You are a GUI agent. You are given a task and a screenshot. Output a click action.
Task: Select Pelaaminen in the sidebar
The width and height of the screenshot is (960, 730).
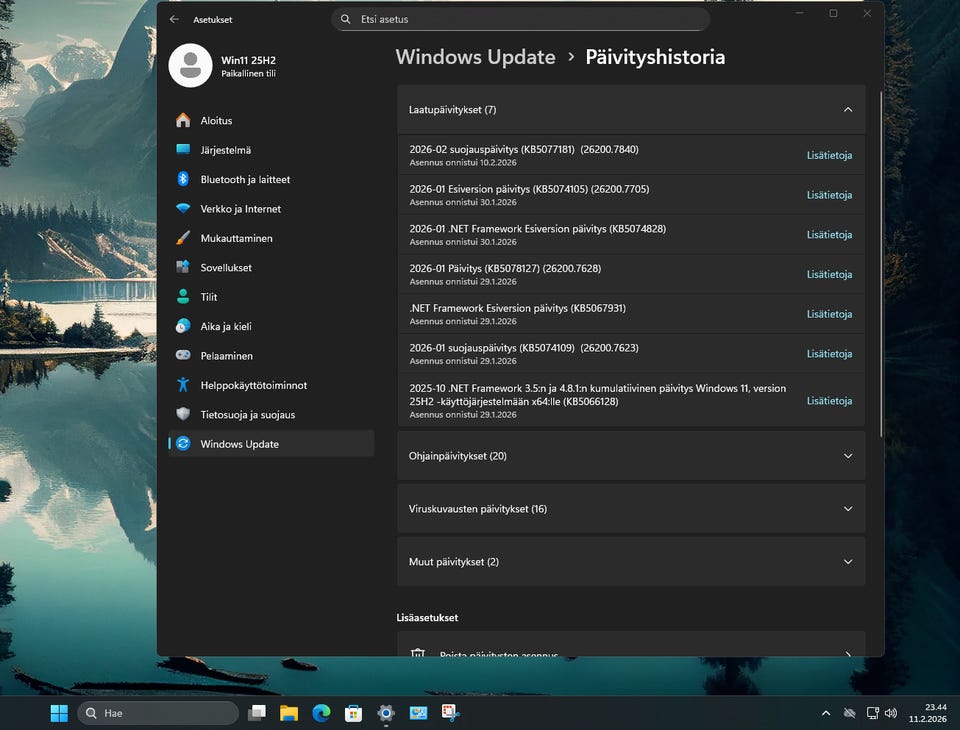(x=226, y=356)
